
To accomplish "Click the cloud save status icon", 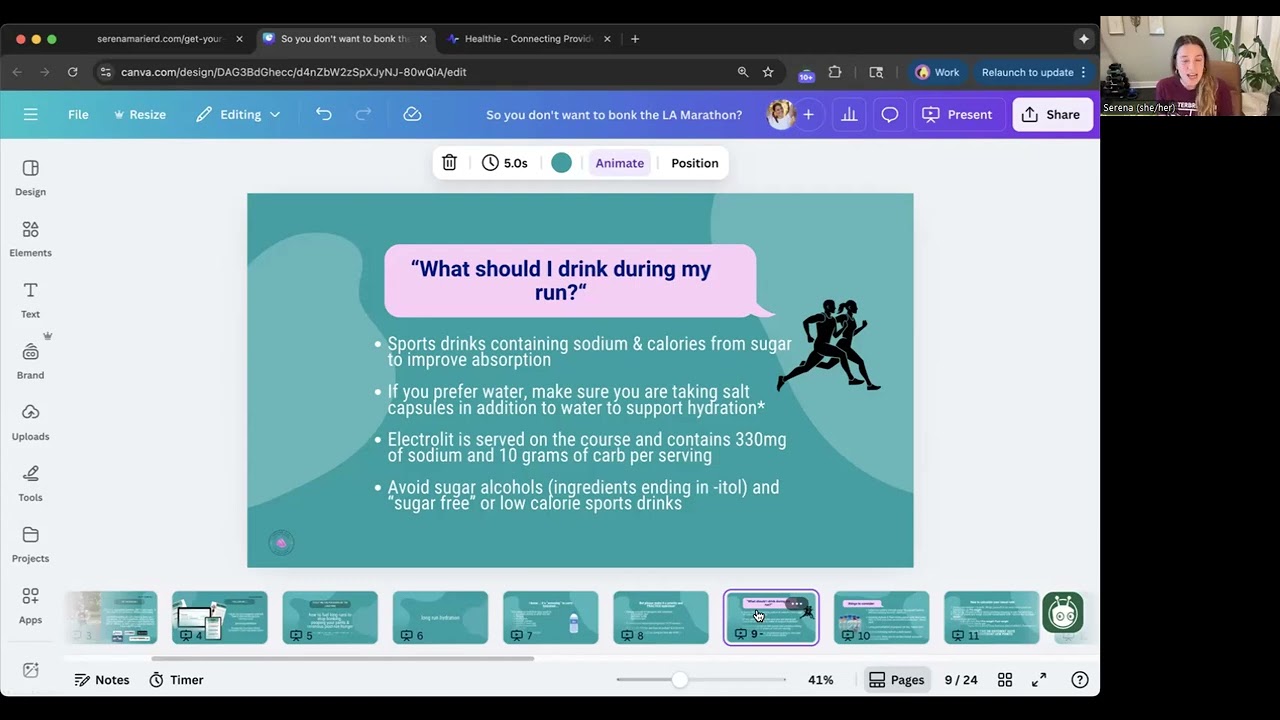I will coord(412,114).
